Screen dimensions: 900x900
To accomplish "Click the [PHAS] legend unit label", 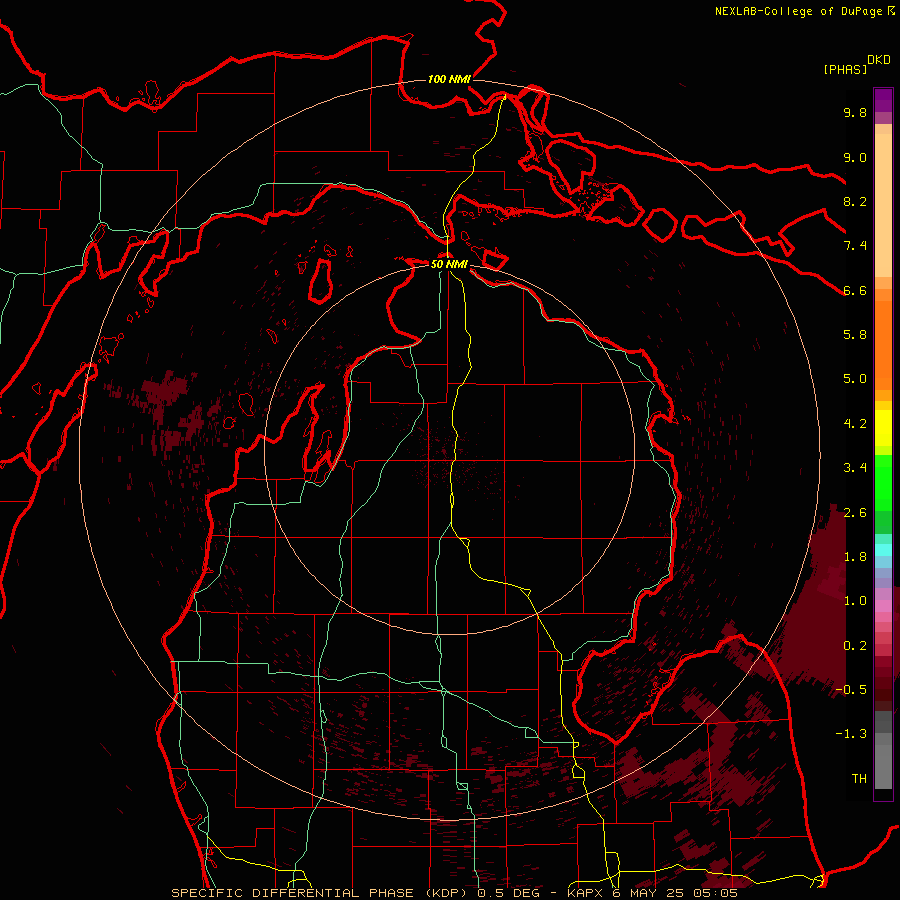I will (845, 69).
